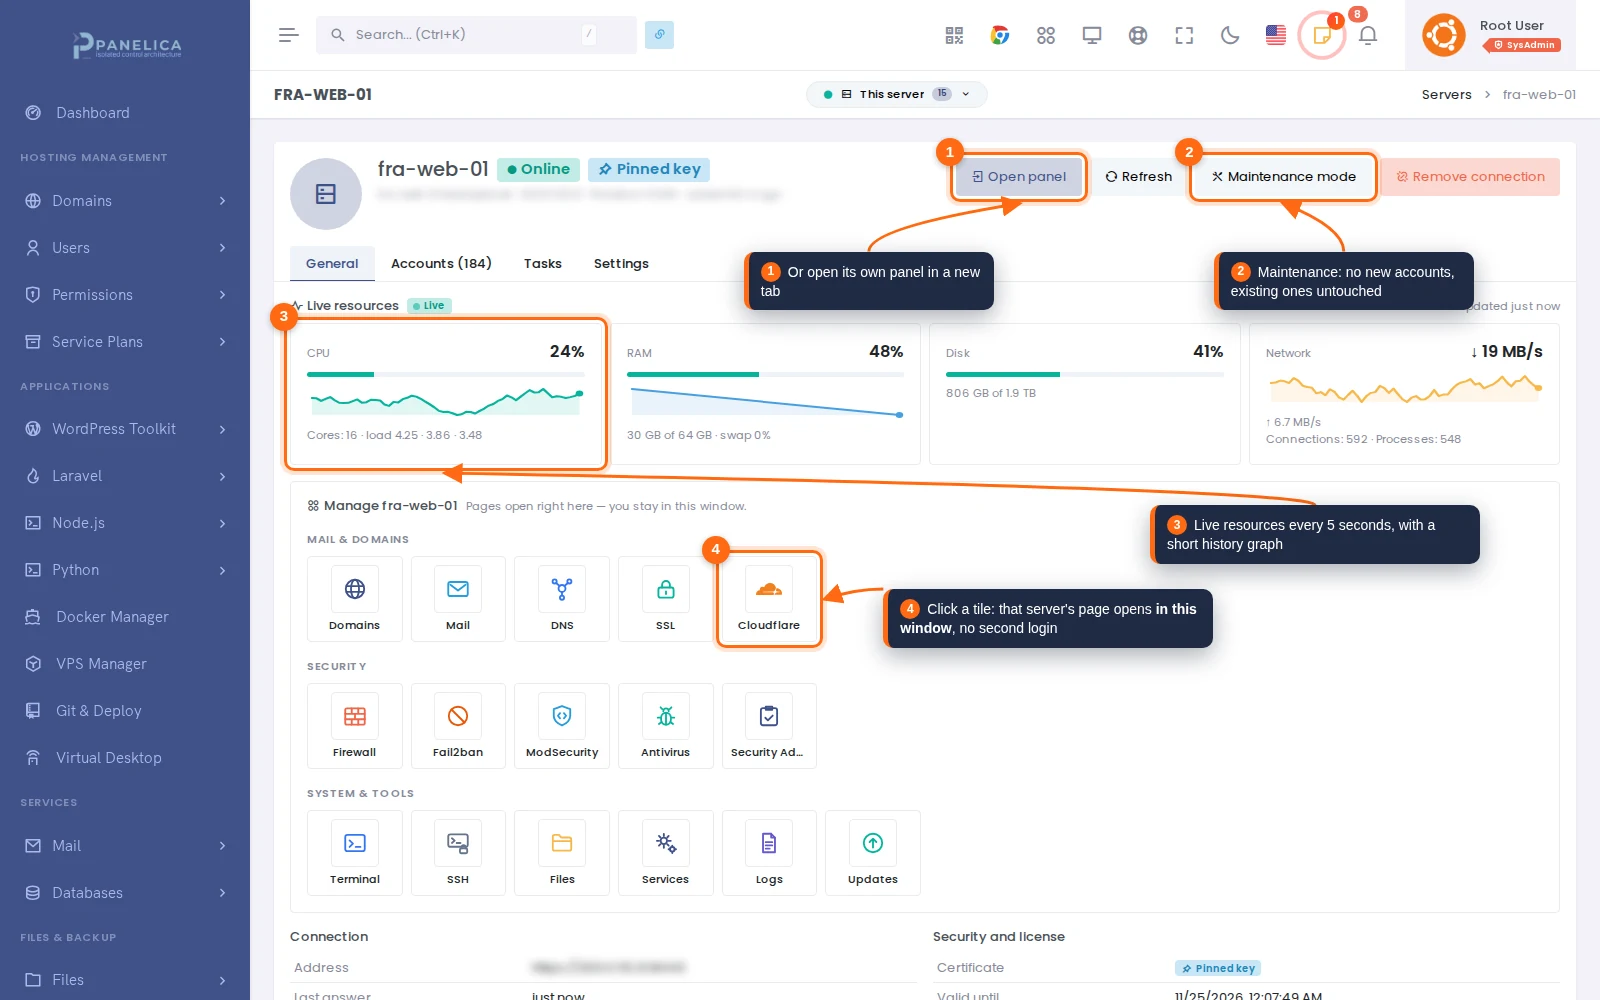Expand the Databases sidebar menu

[x=125, y=893]
